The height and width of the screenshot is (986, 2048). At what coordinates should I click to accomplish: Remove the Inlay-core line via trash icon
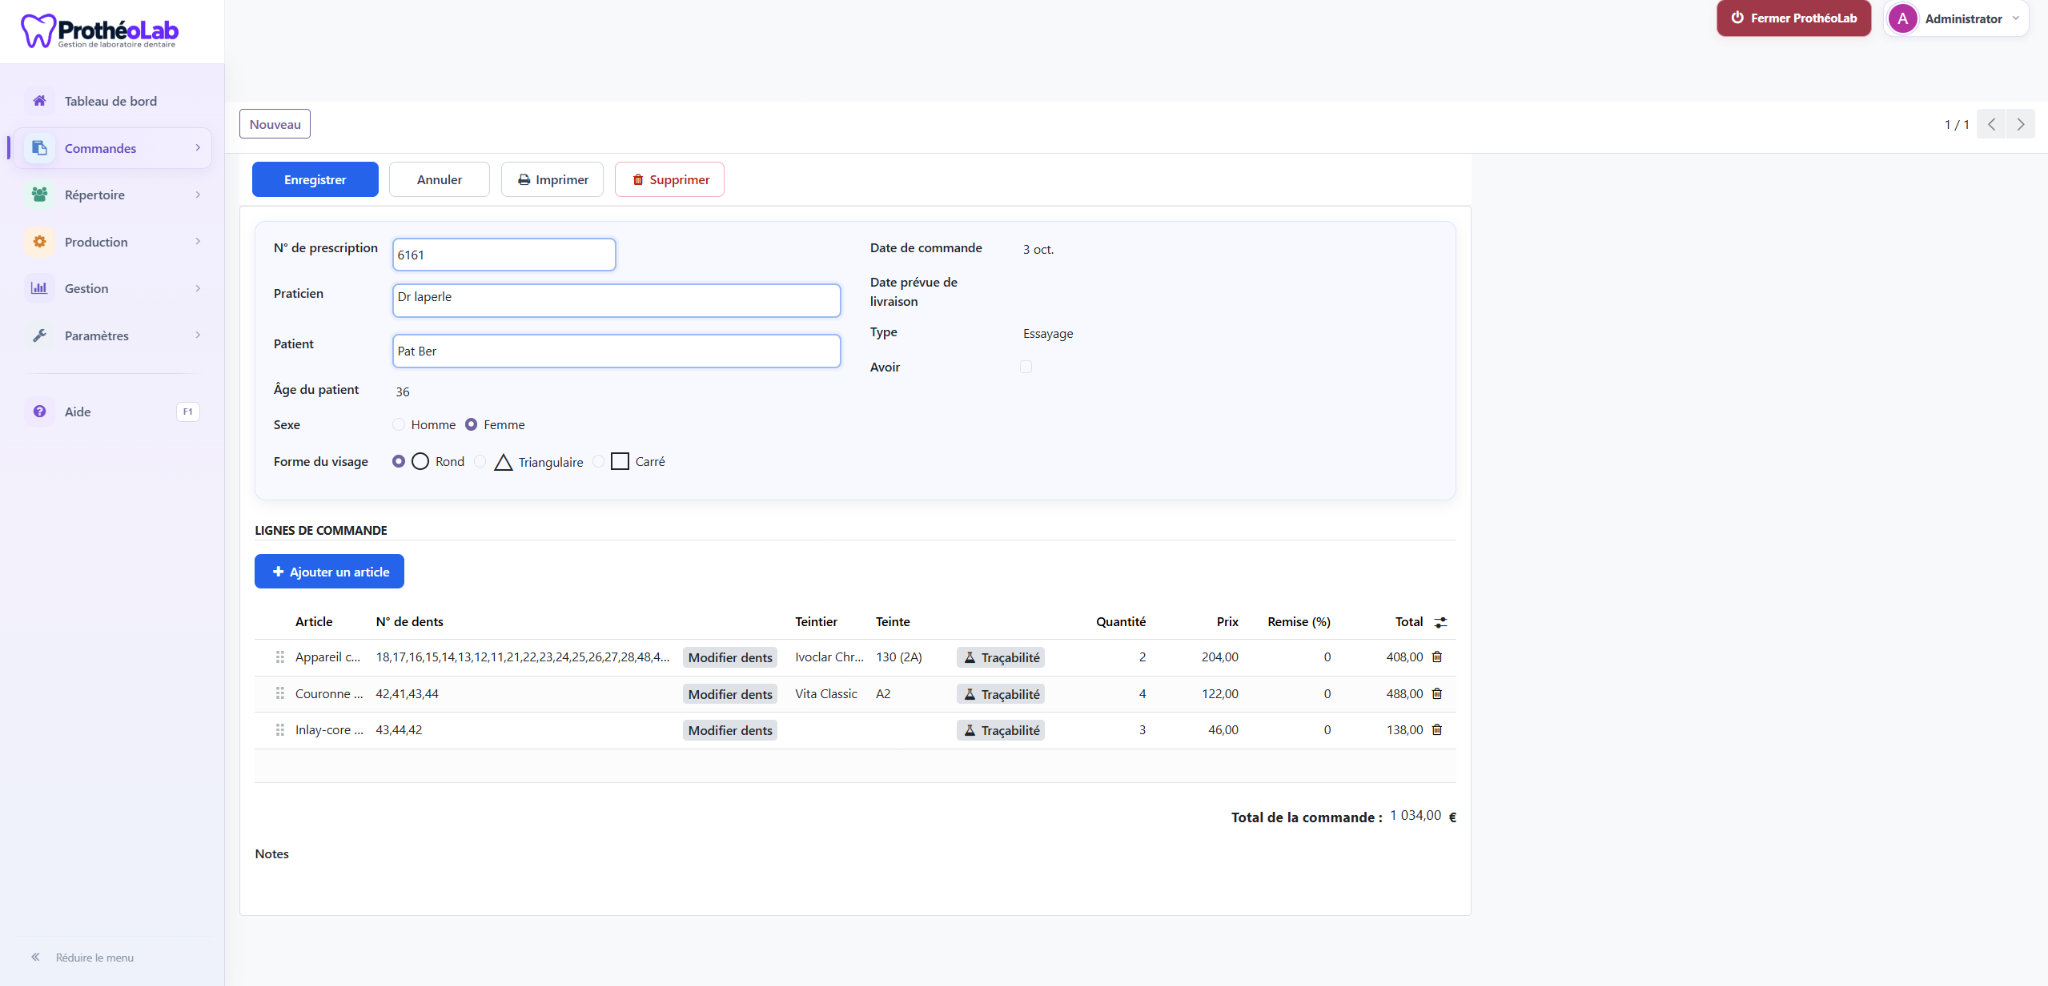(1437, 730)
